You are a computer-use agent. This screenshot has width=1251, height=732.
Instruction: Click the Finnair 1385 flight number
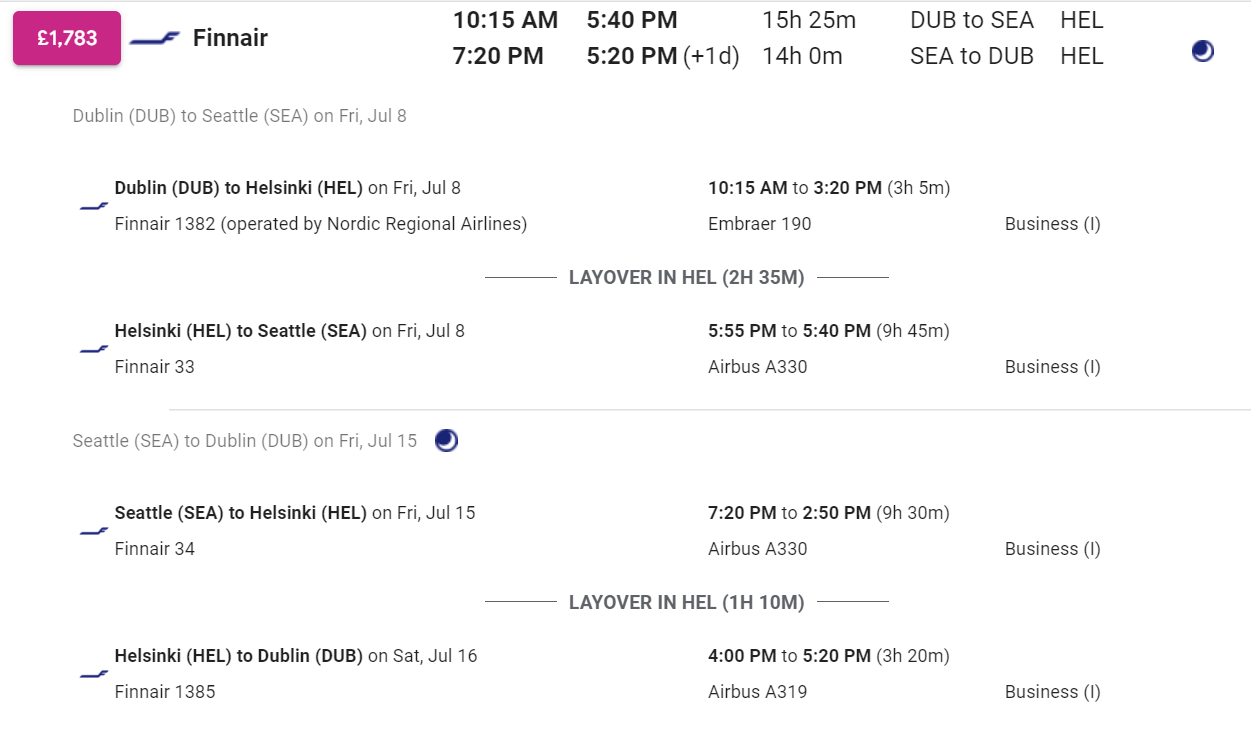click(x=165, y=692)
